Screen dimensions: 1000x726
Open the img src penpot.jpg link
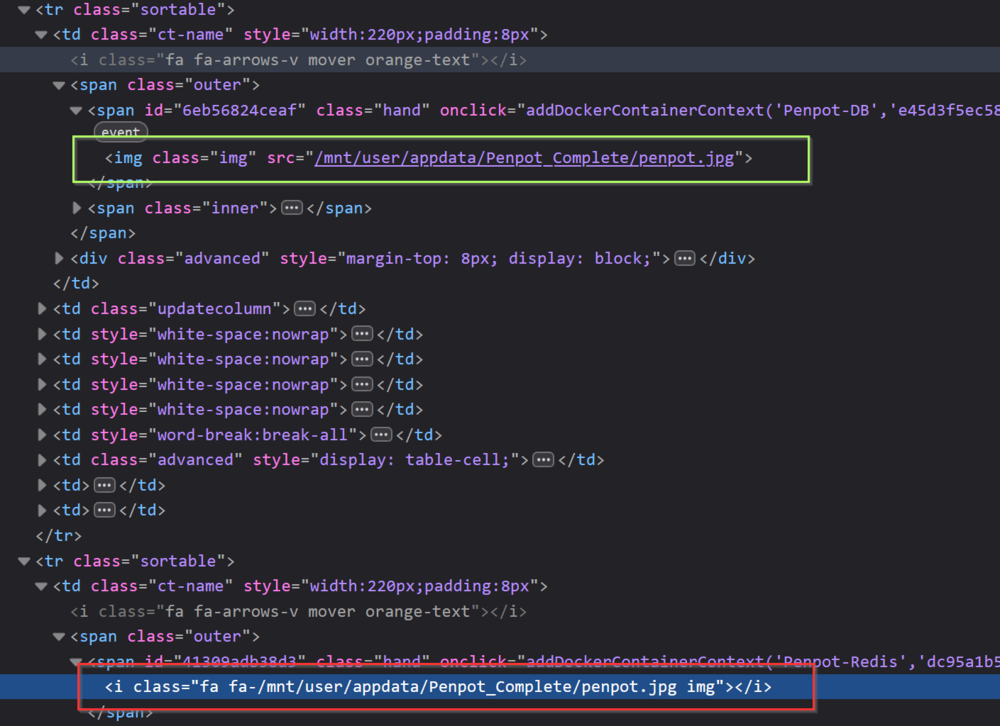524,158
